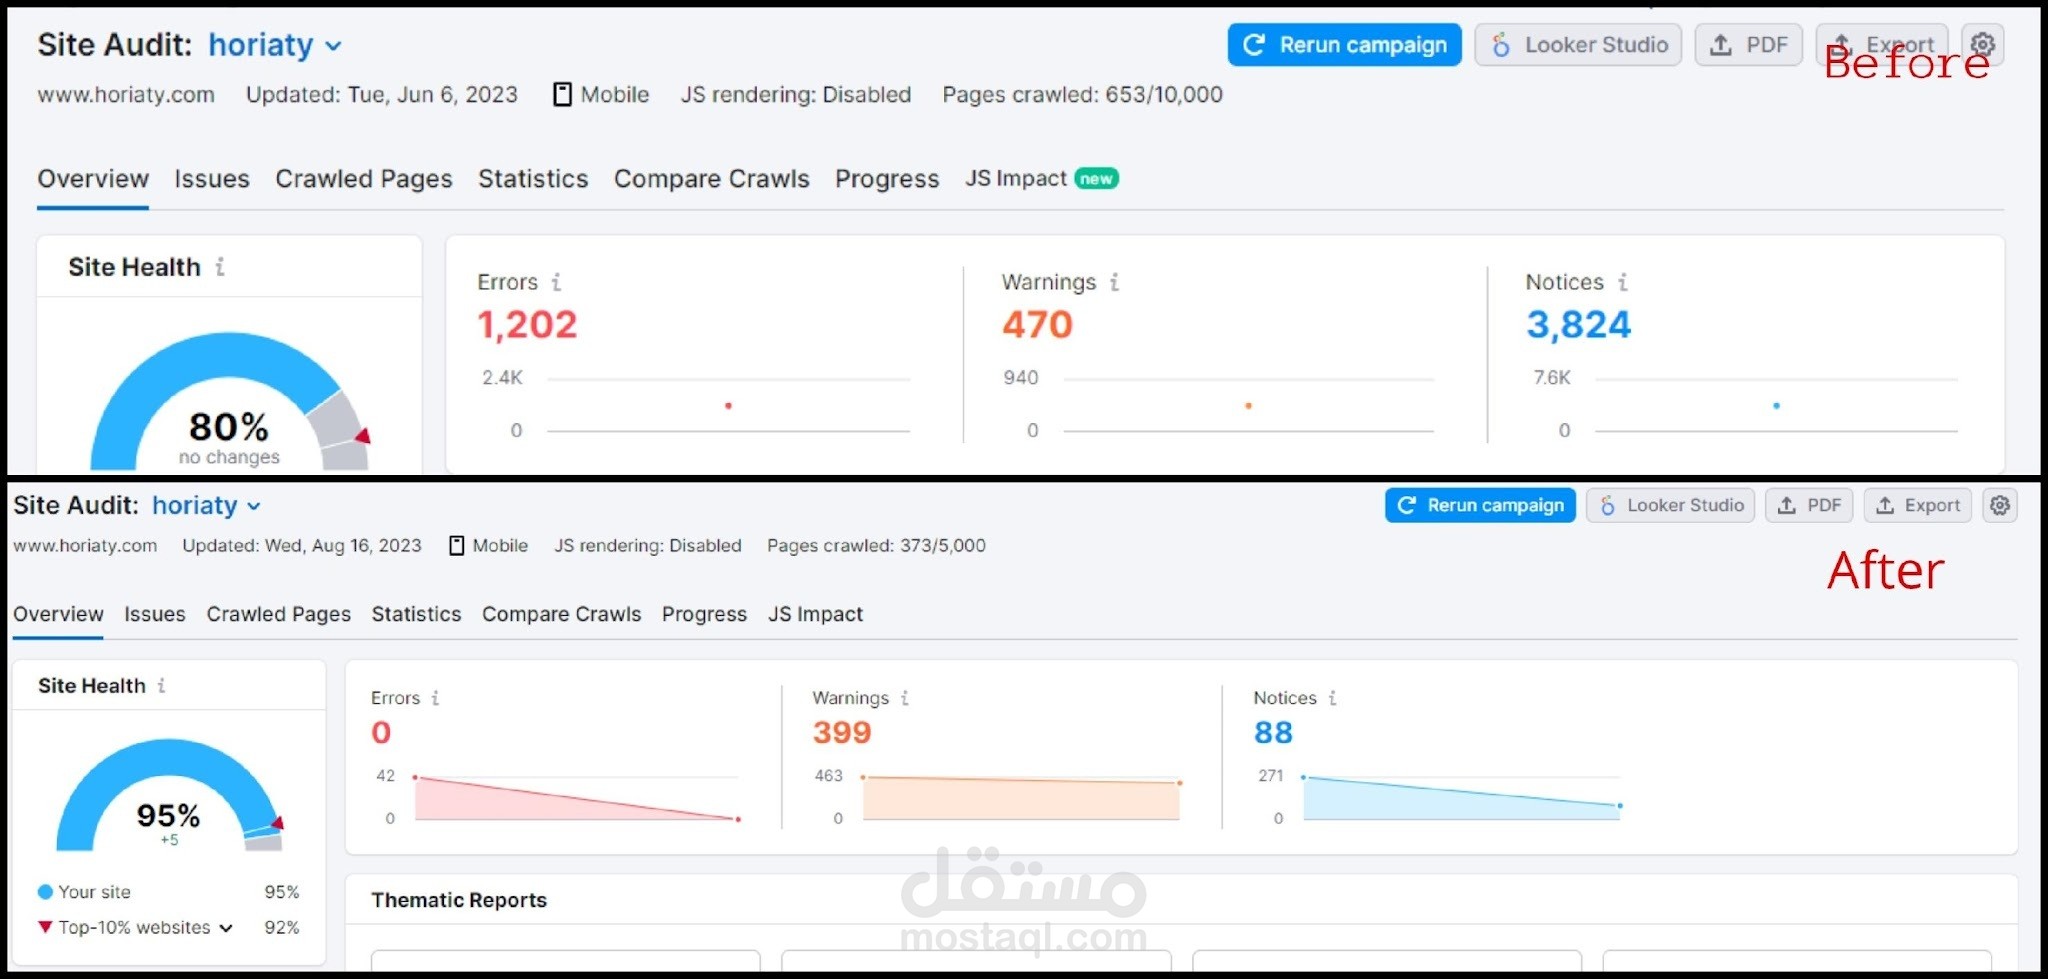Open Statistics tab in After panel
The image size is (2048, 979).
tap(416, 614)
